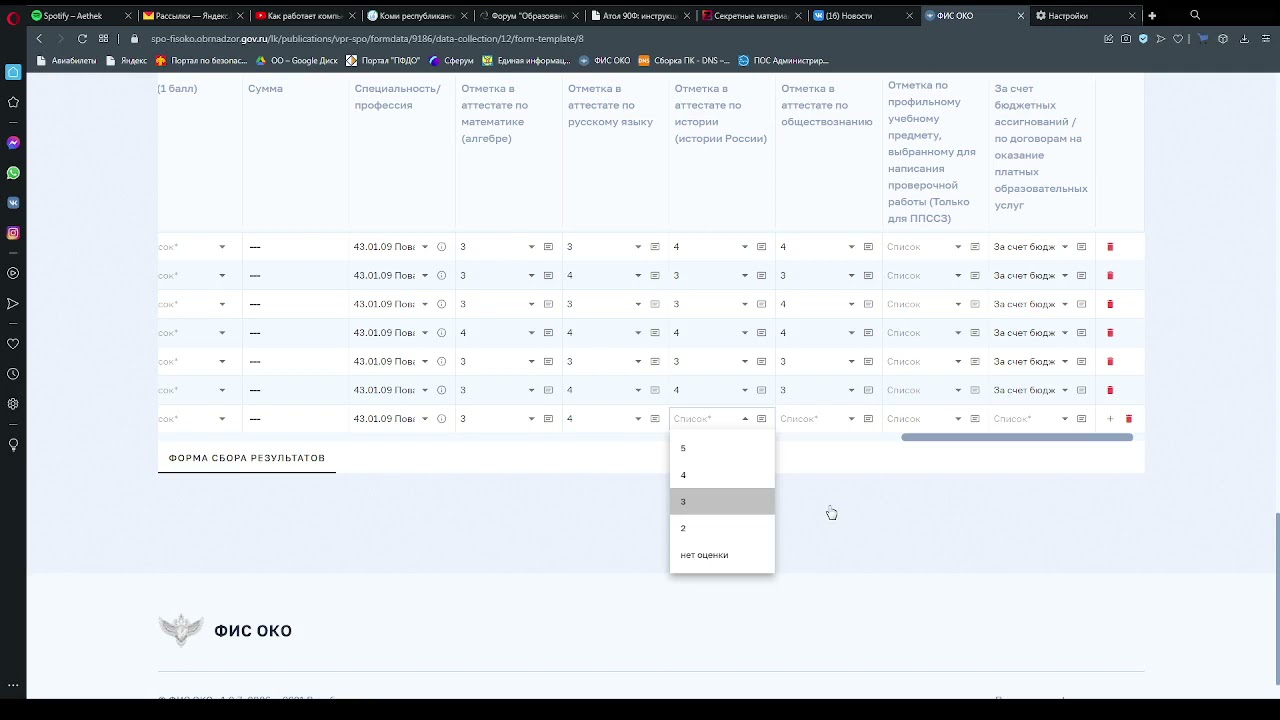The width and height of the screenshot is (1280, 720).
Task: Switch to the Настройки browser tab
Action: [x=1085, y=16]
